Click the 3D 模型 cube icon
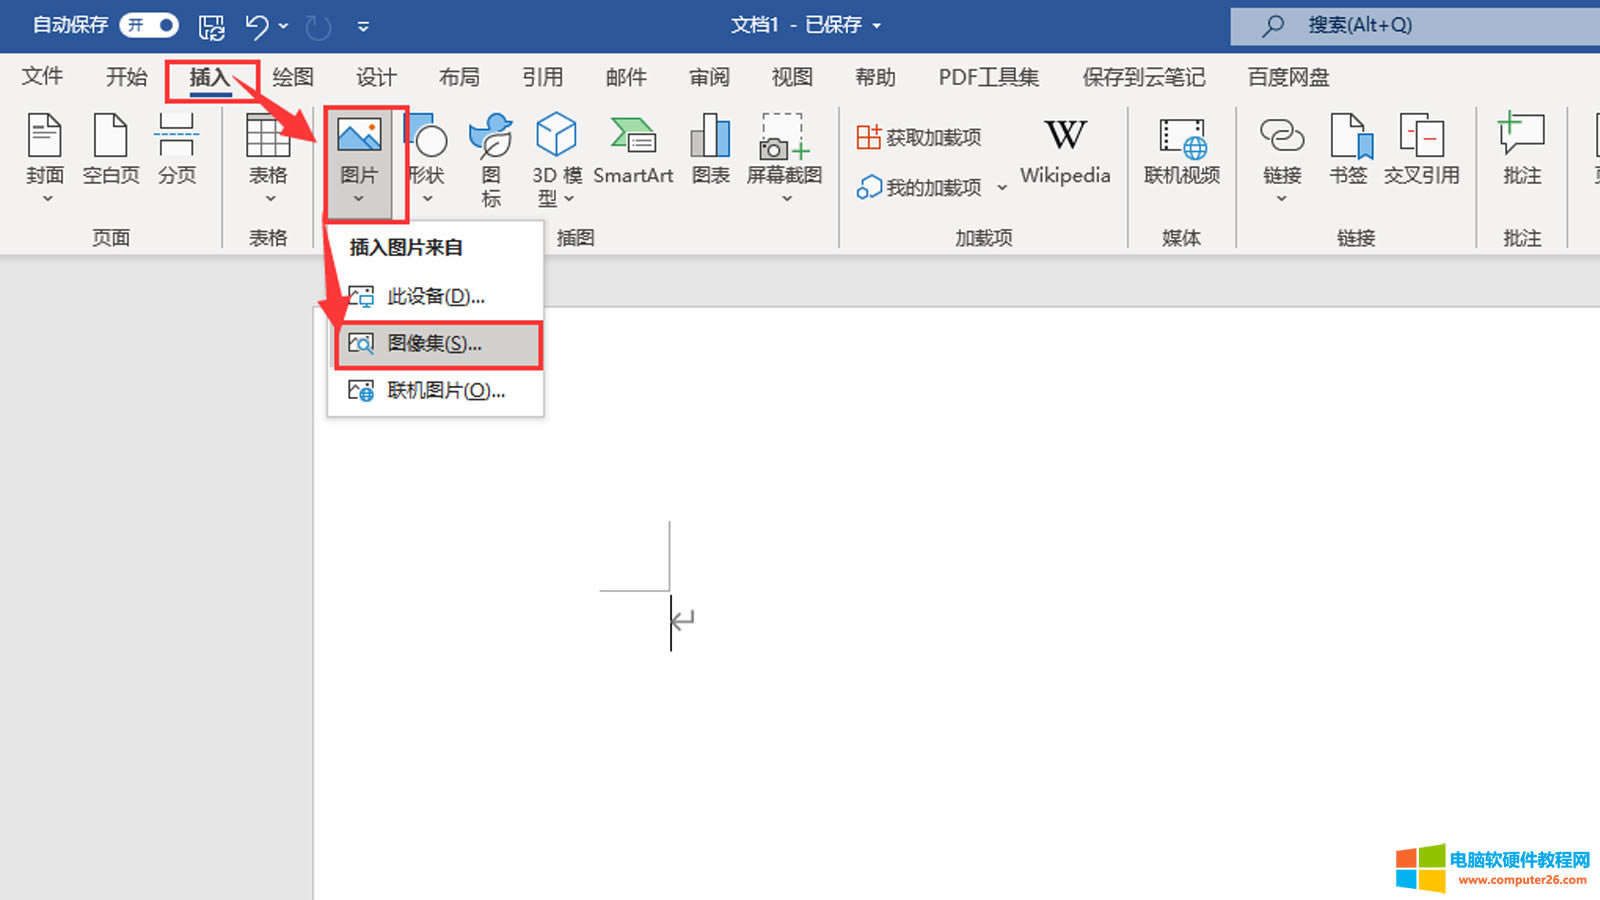This screenshot has height=900, width=1600. (x=556, y=134)
